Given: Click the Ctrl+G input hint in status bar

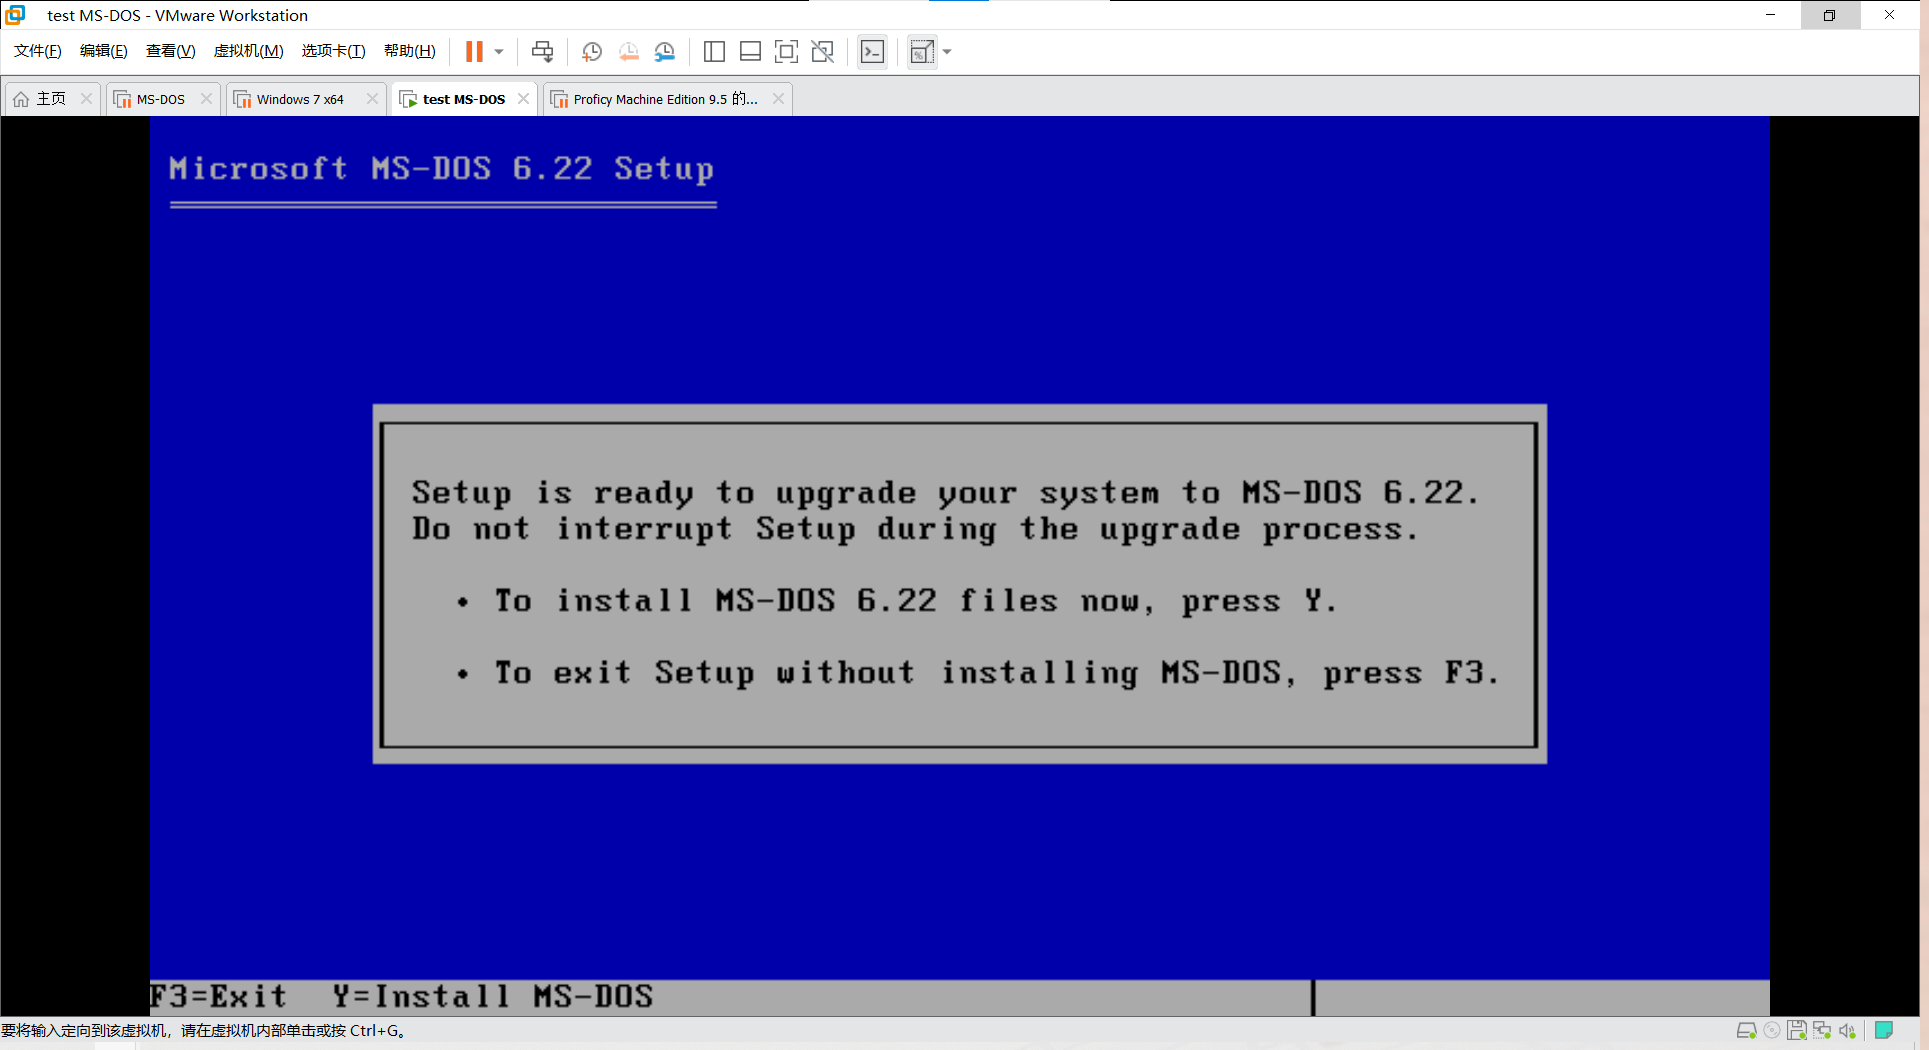Looking at the screenshot, I should click(203, 1031).
